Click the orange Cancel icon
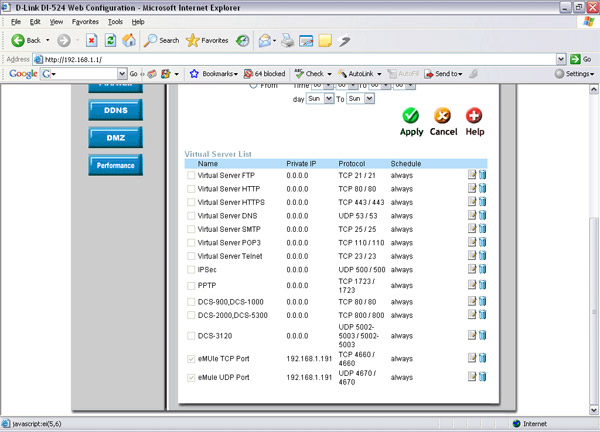The image size is (600, 432). [443, 117]
